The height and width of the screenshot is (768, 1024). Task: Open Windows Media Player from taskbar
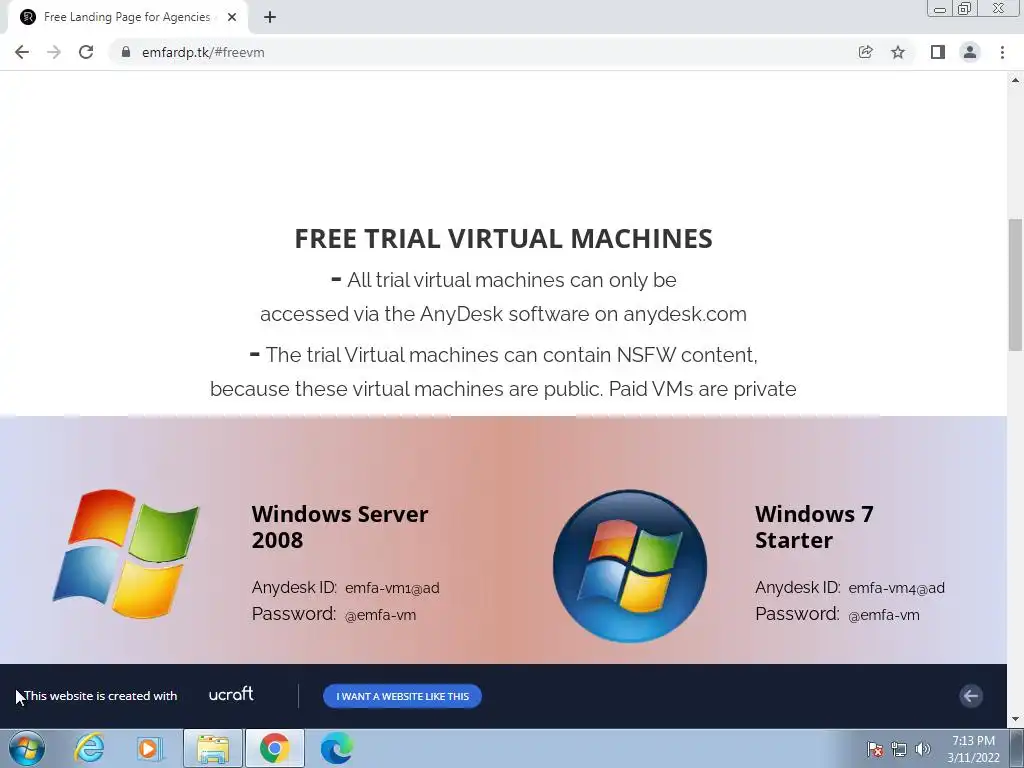(x=150, y=748)
